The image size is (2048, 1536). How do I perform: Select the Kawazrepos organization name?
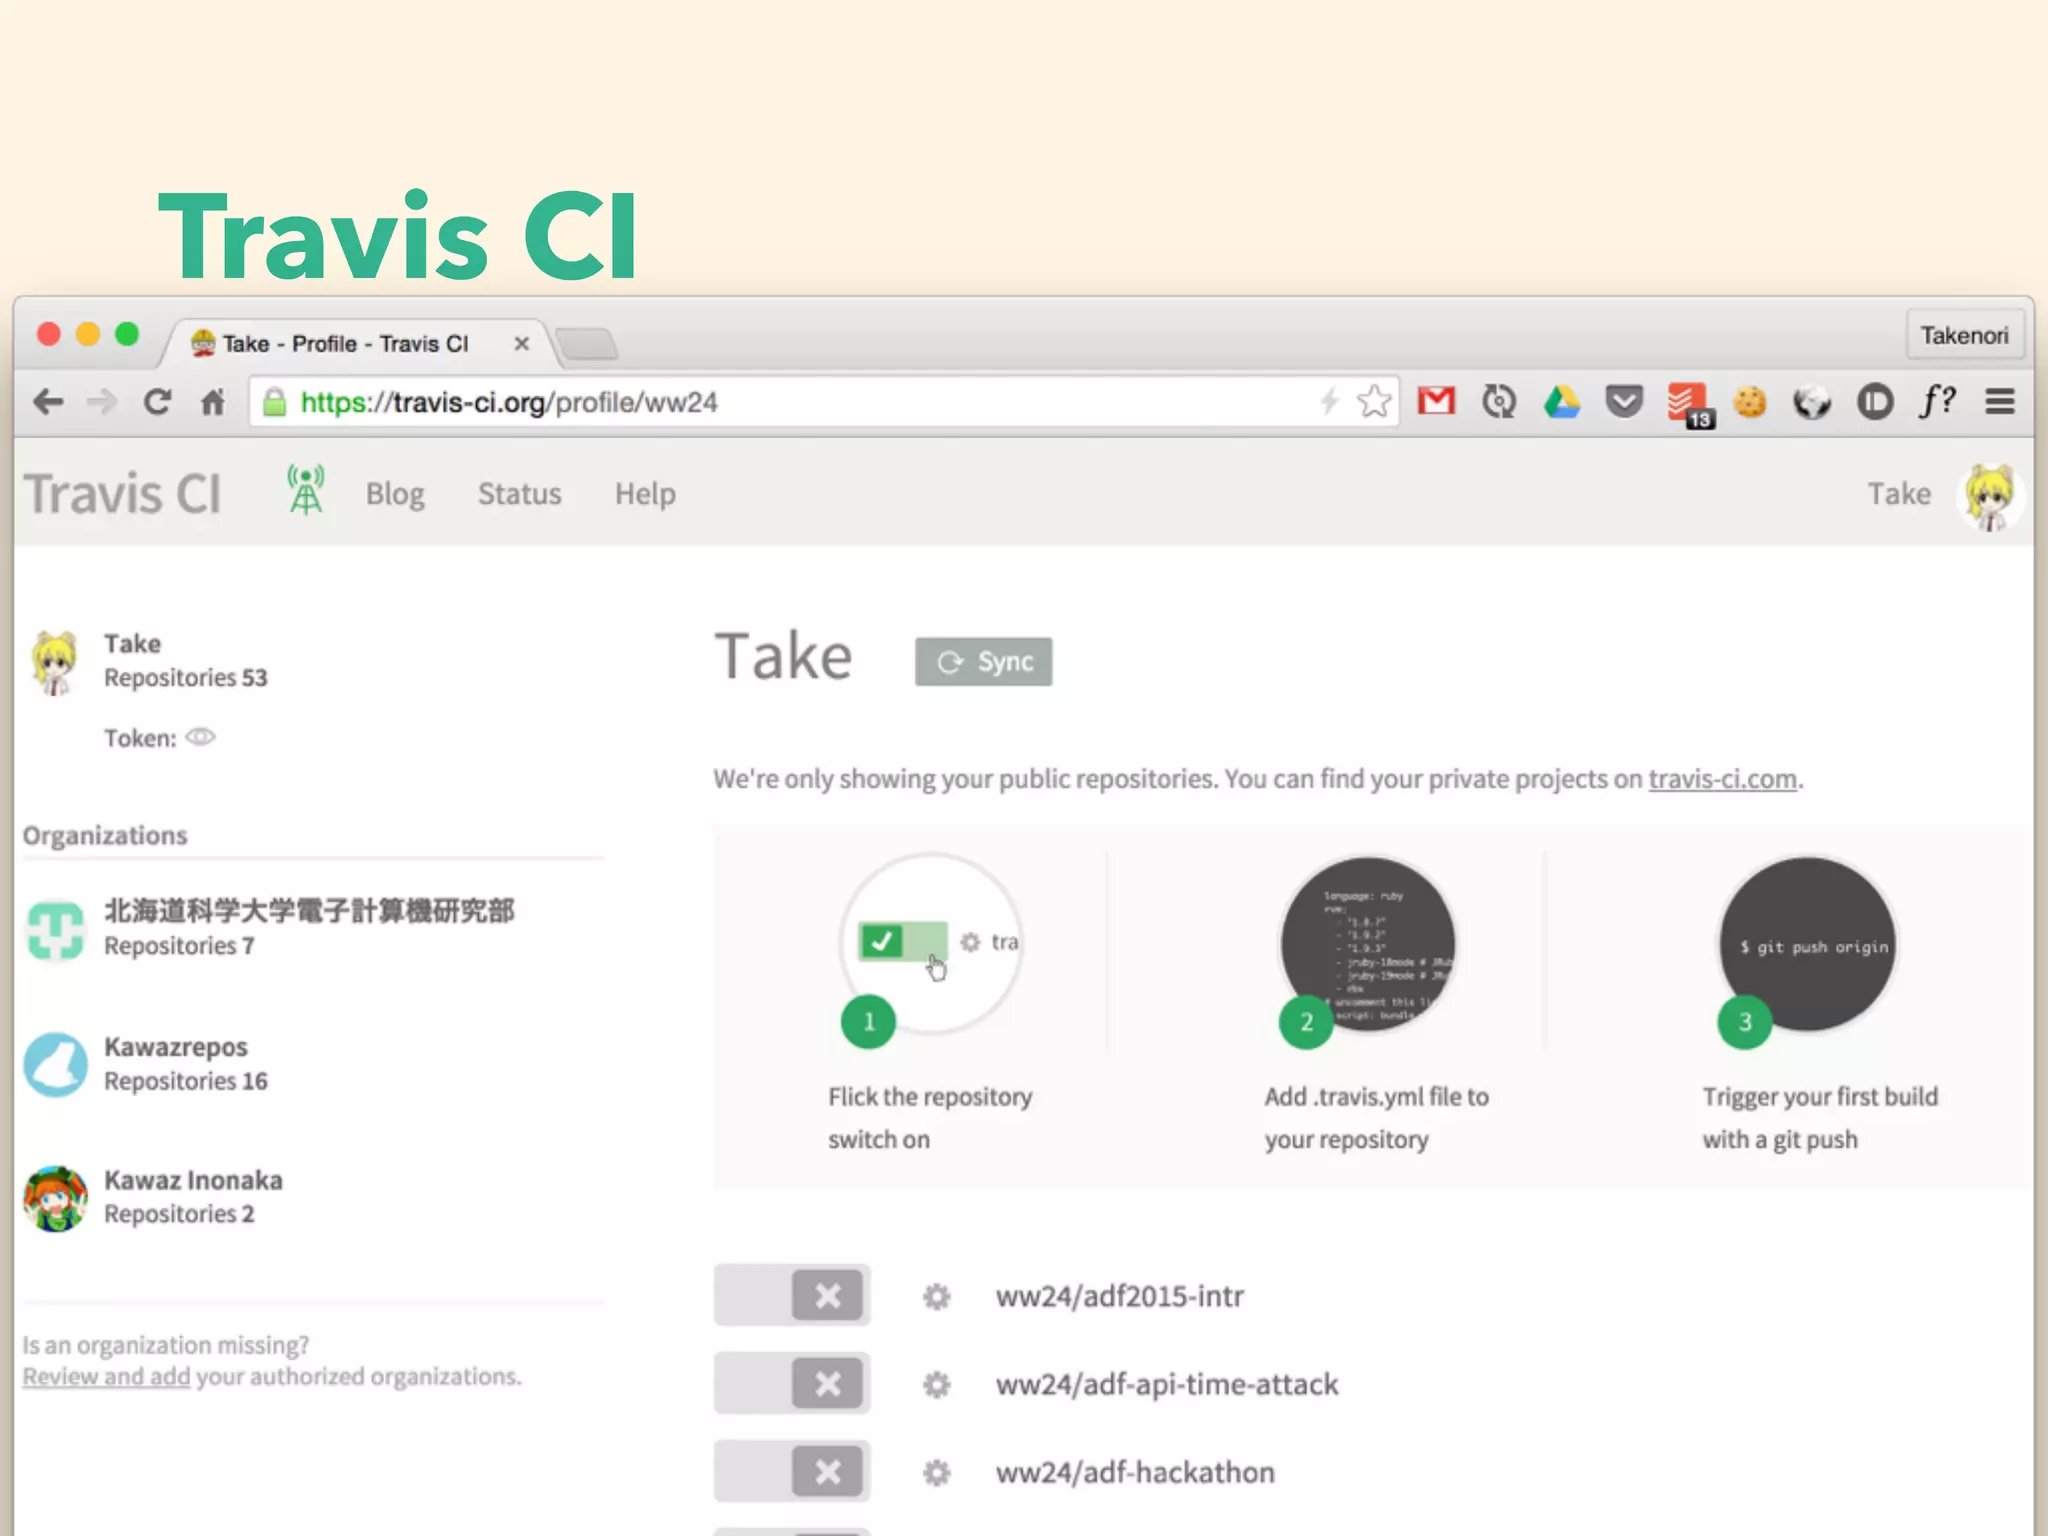(176, 1047)
